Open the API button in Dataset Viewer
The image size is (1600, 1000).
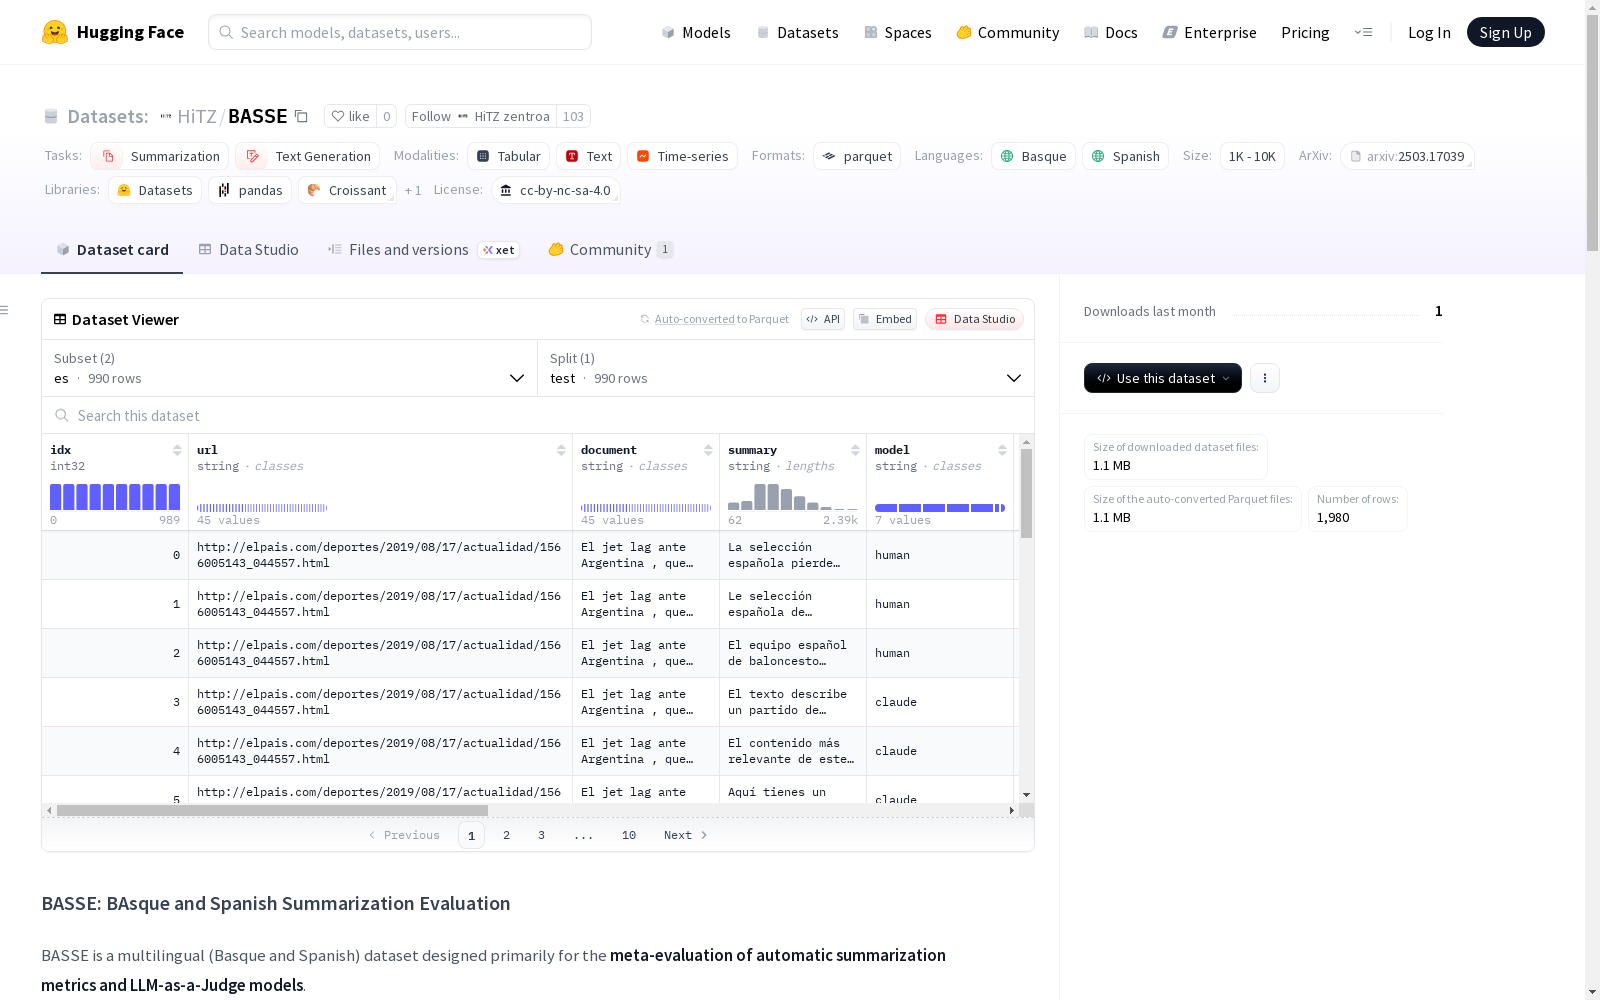823,319
